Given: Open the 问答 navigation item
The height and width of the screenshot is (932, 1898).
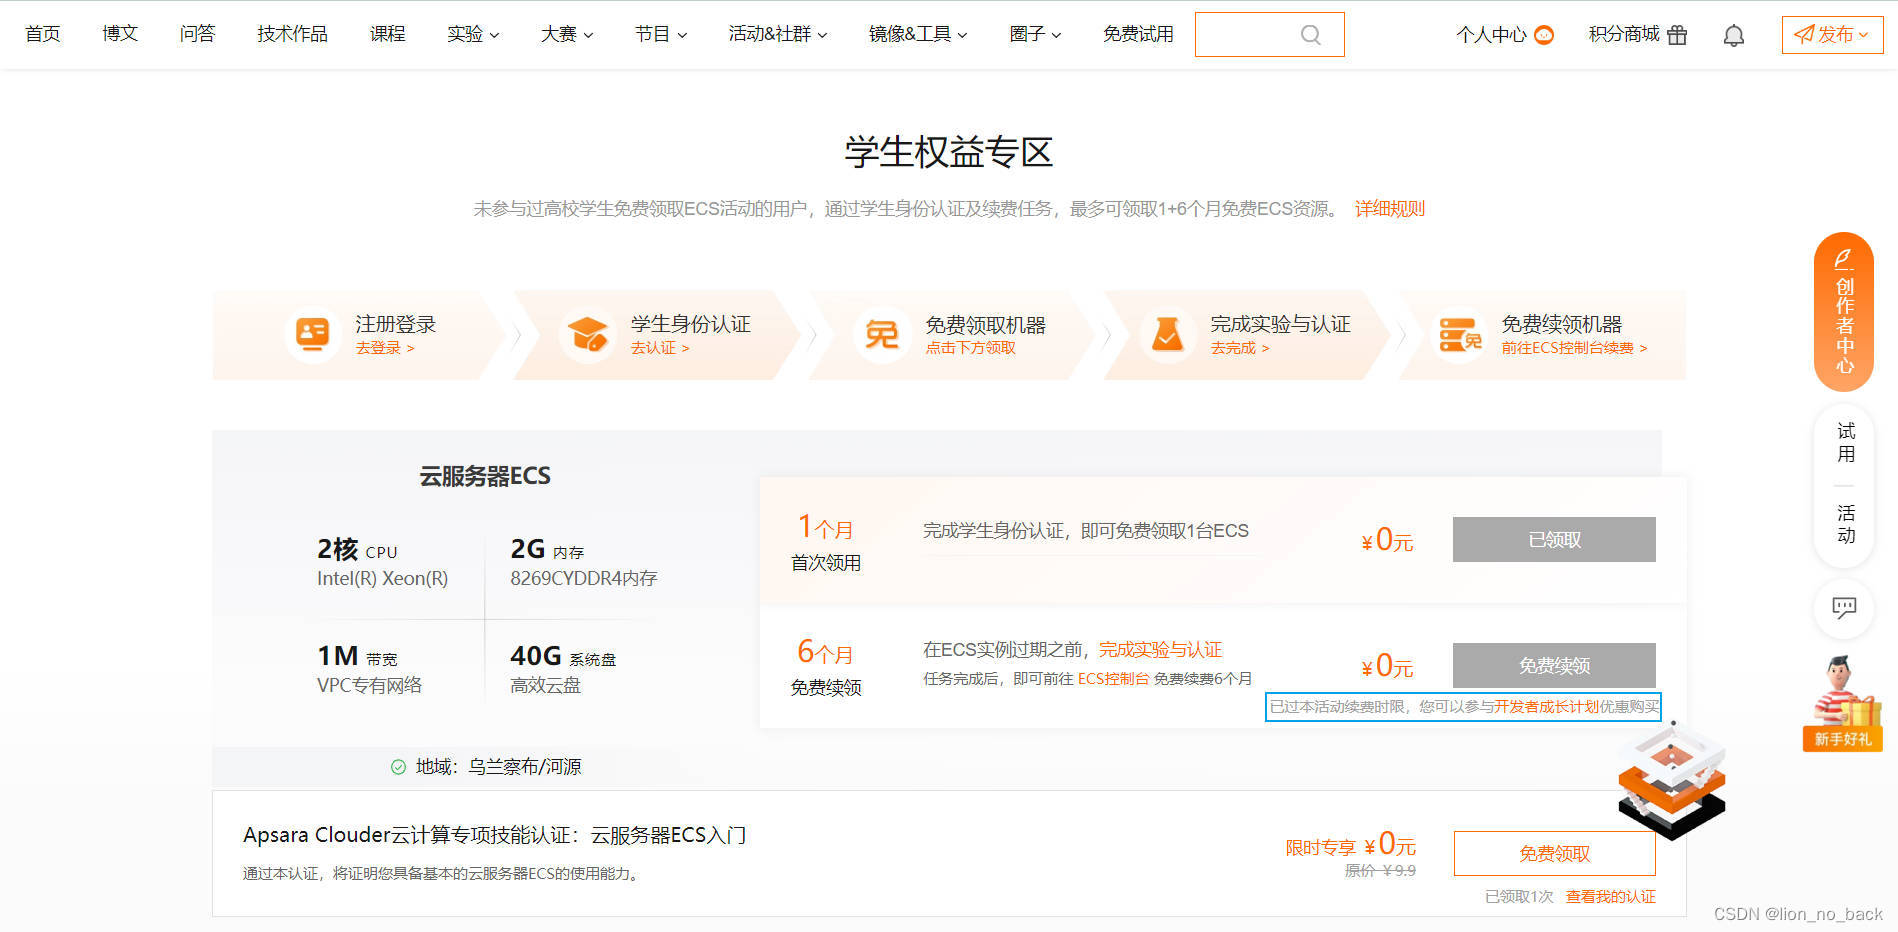Looking at the screenshot, I should click(197, 34).
